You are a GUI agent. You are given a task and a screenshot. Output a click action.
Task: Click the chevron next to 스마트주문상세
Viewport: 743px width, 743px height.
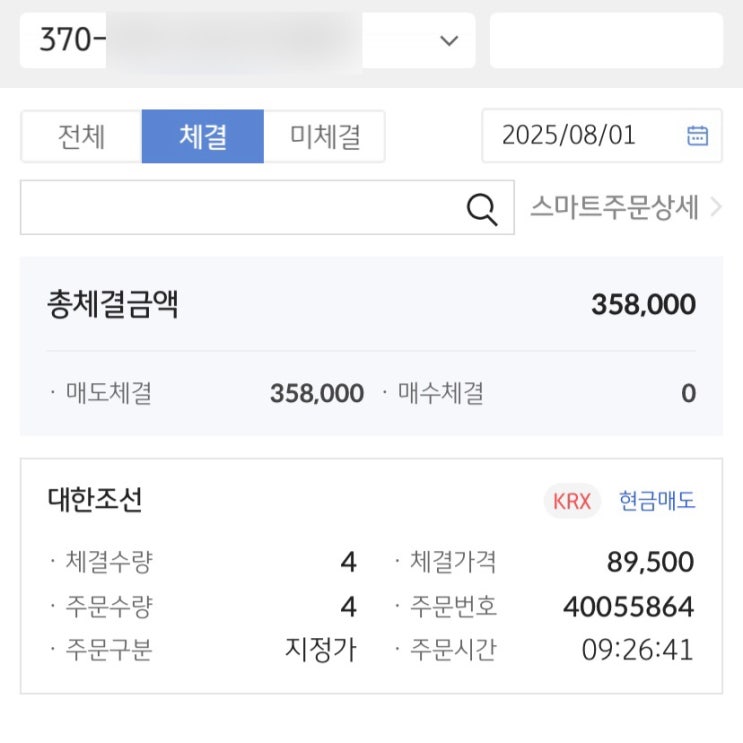pos(715,208)
